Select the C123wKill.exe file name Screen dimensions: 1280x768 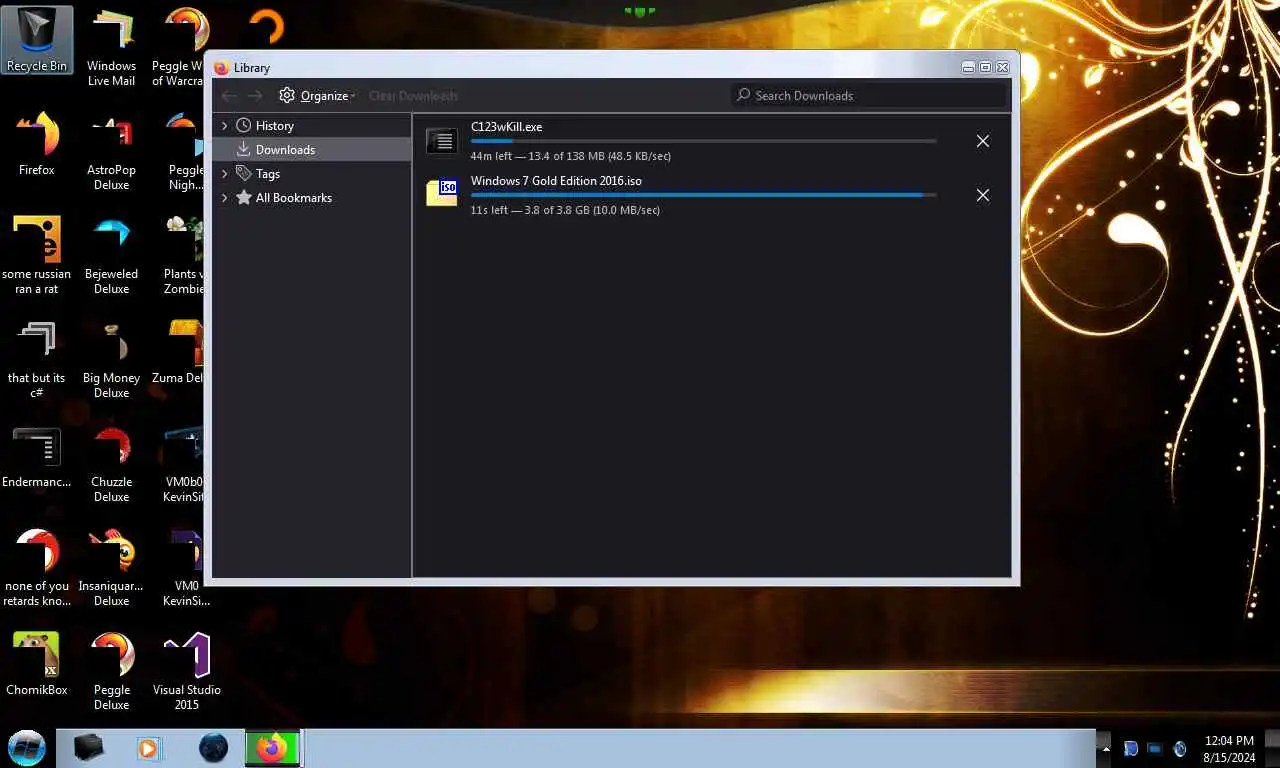506,127
